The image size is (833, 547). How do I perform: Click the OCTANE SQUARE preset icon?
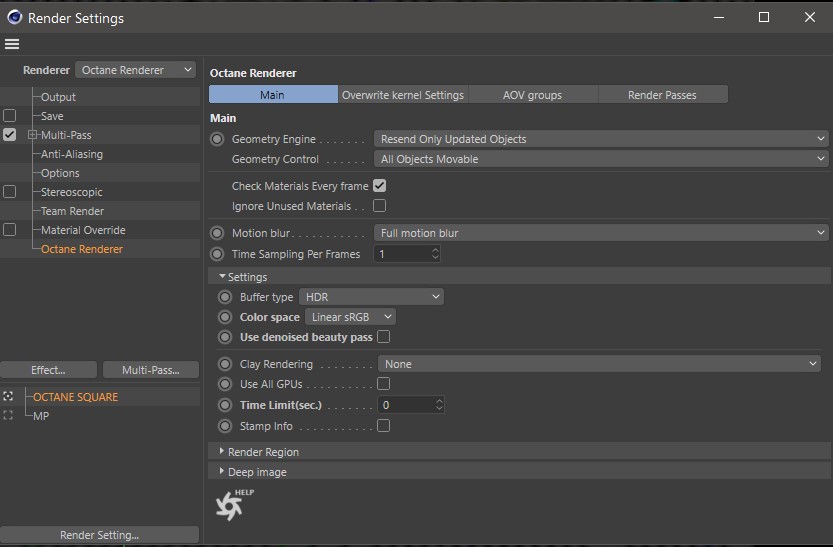pos(9,397)
